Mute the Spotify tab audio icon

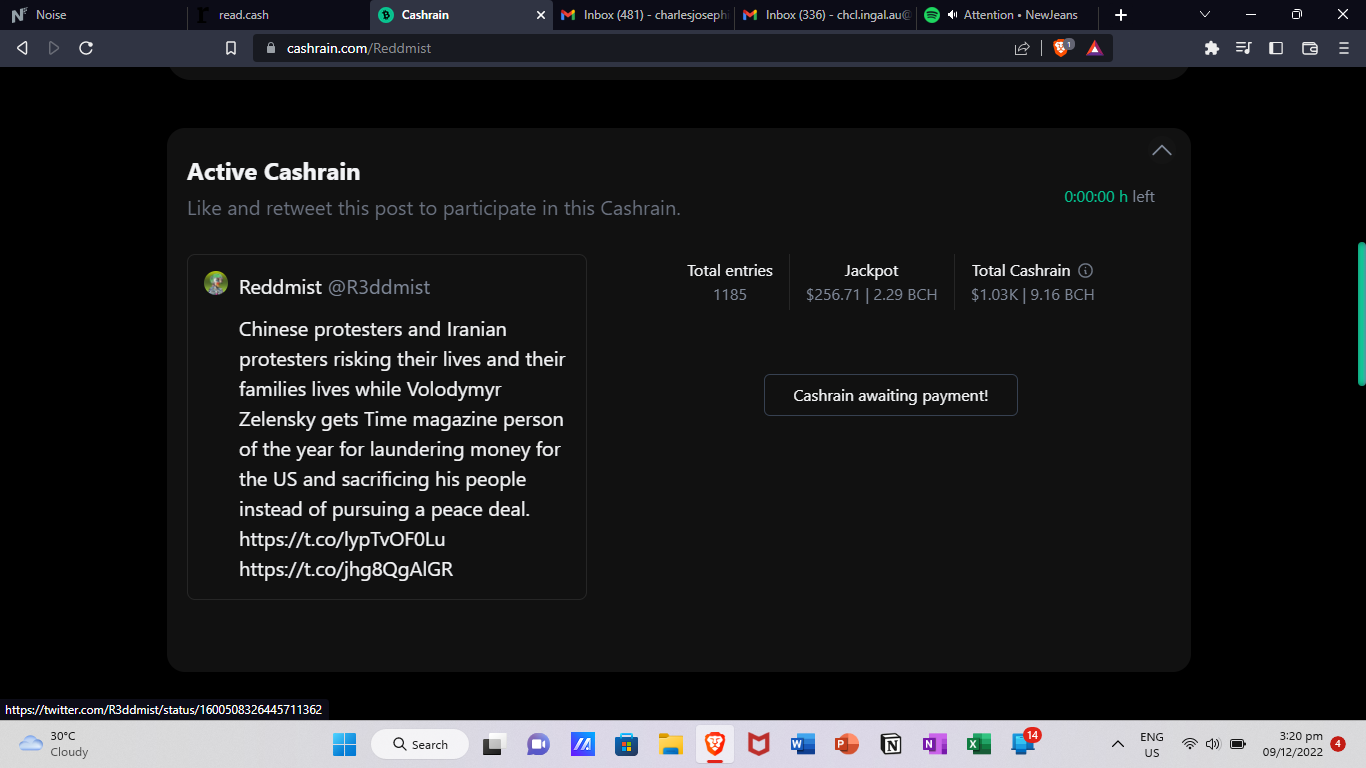tap(953, 15)
